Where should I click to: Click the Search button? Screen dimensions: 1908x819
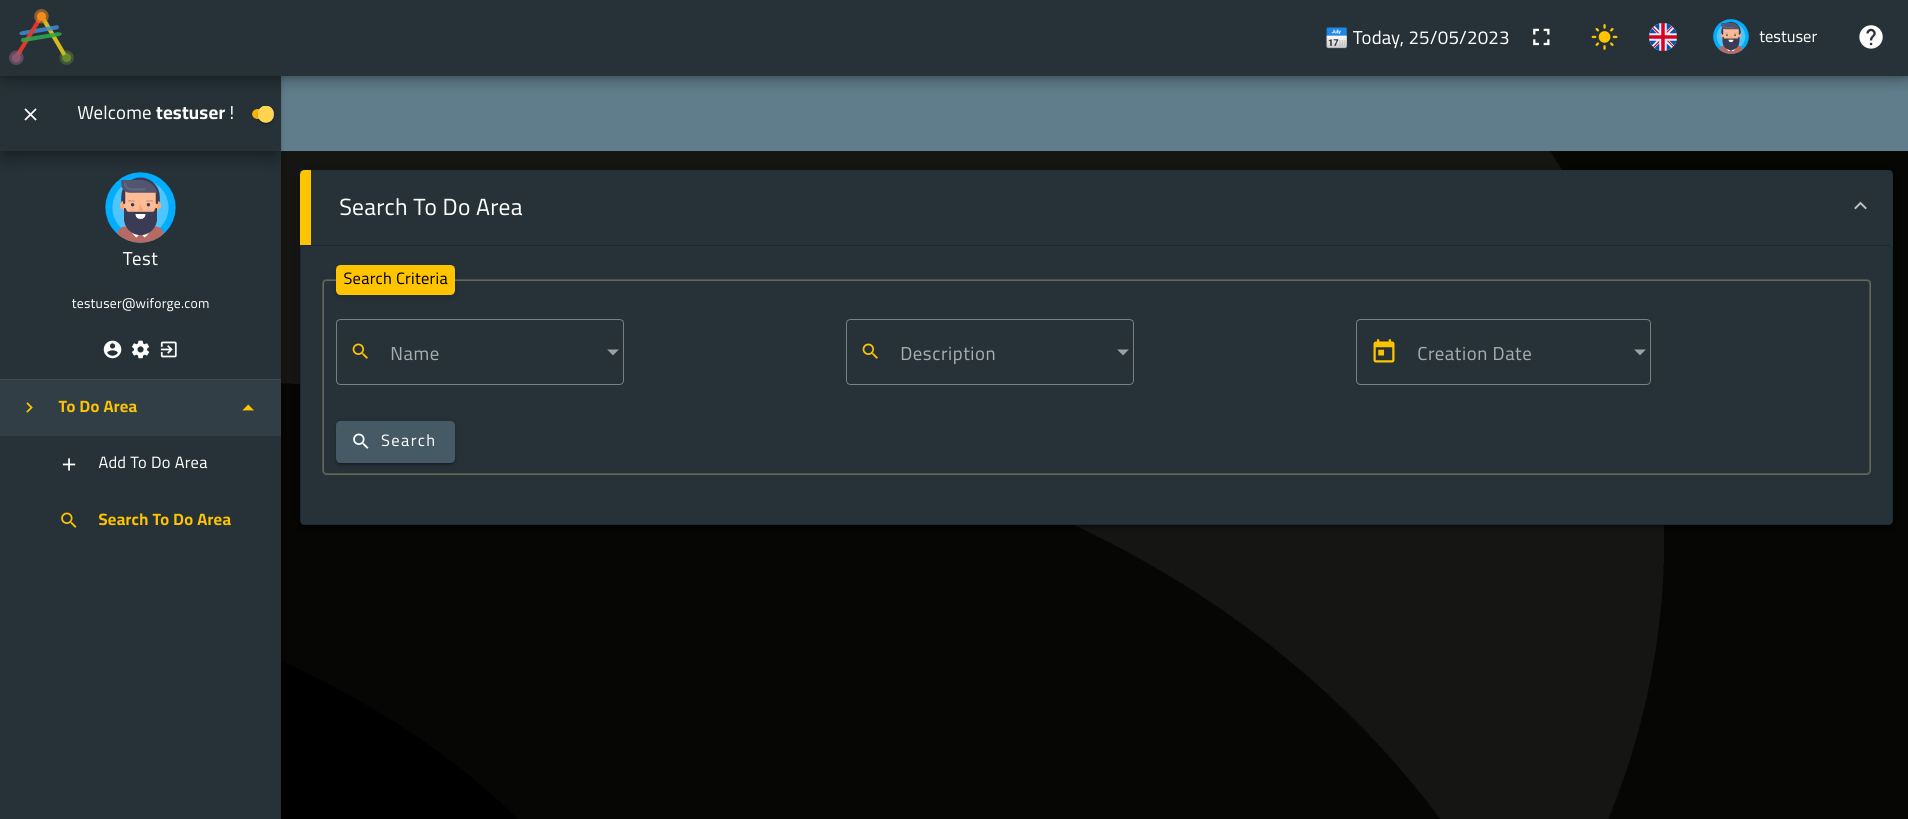[395, 441]
